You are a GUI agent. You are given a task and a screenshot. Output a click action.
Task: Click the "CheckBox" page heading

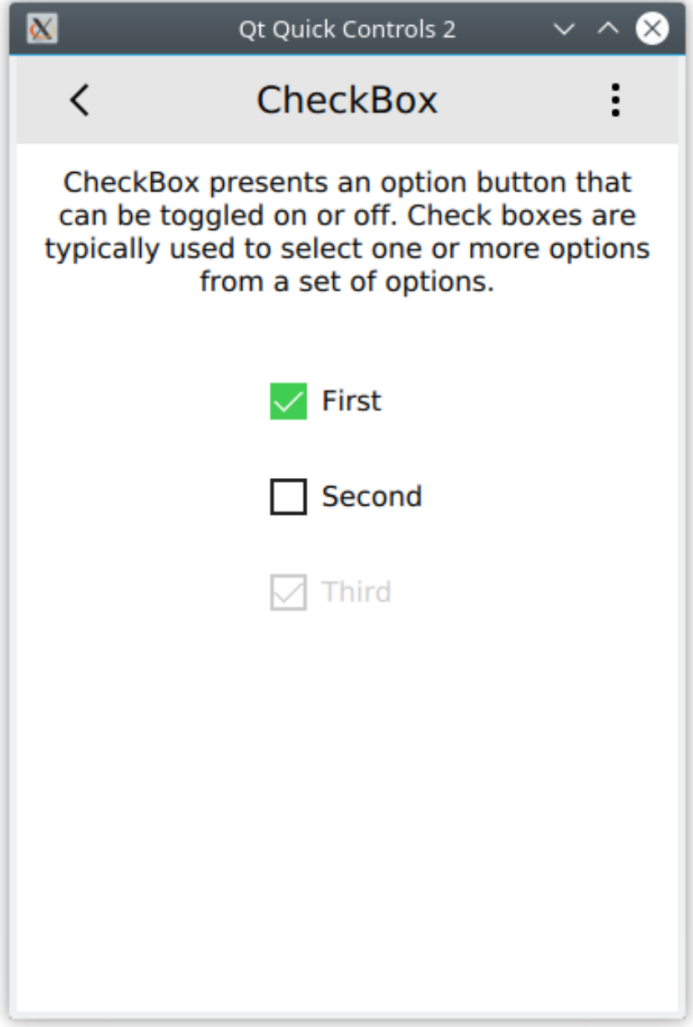pyautogui.click(x=347, y=100)
